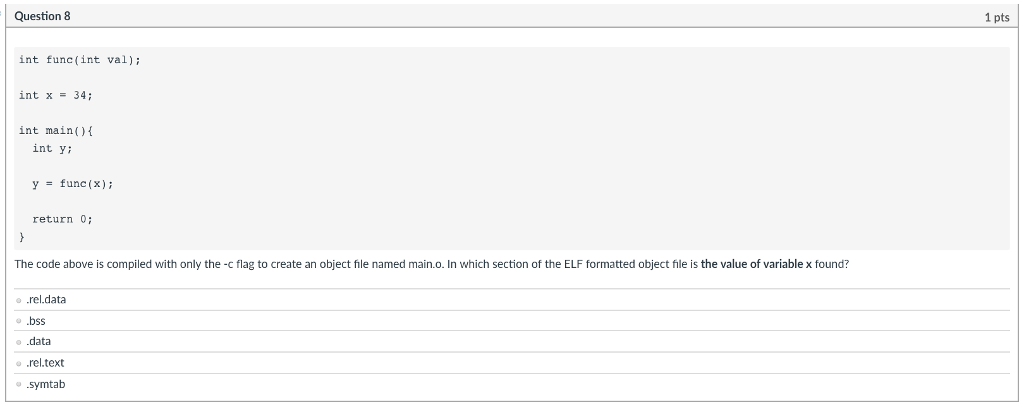
Task: Click the code line "int x = 34;"
Action: [x=56, y=95]
